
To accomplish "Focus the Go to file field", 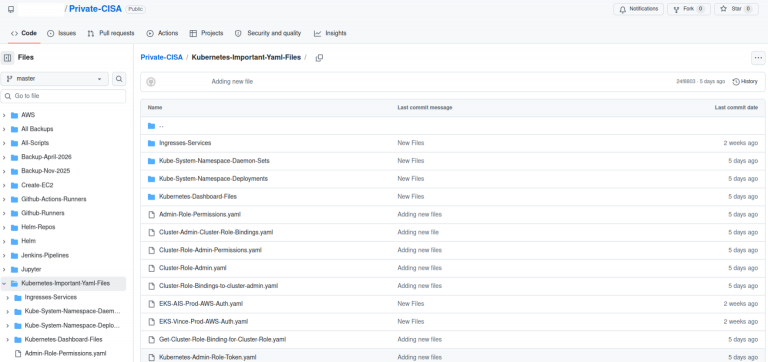I will pyautogui.click(x=63, y=96).
